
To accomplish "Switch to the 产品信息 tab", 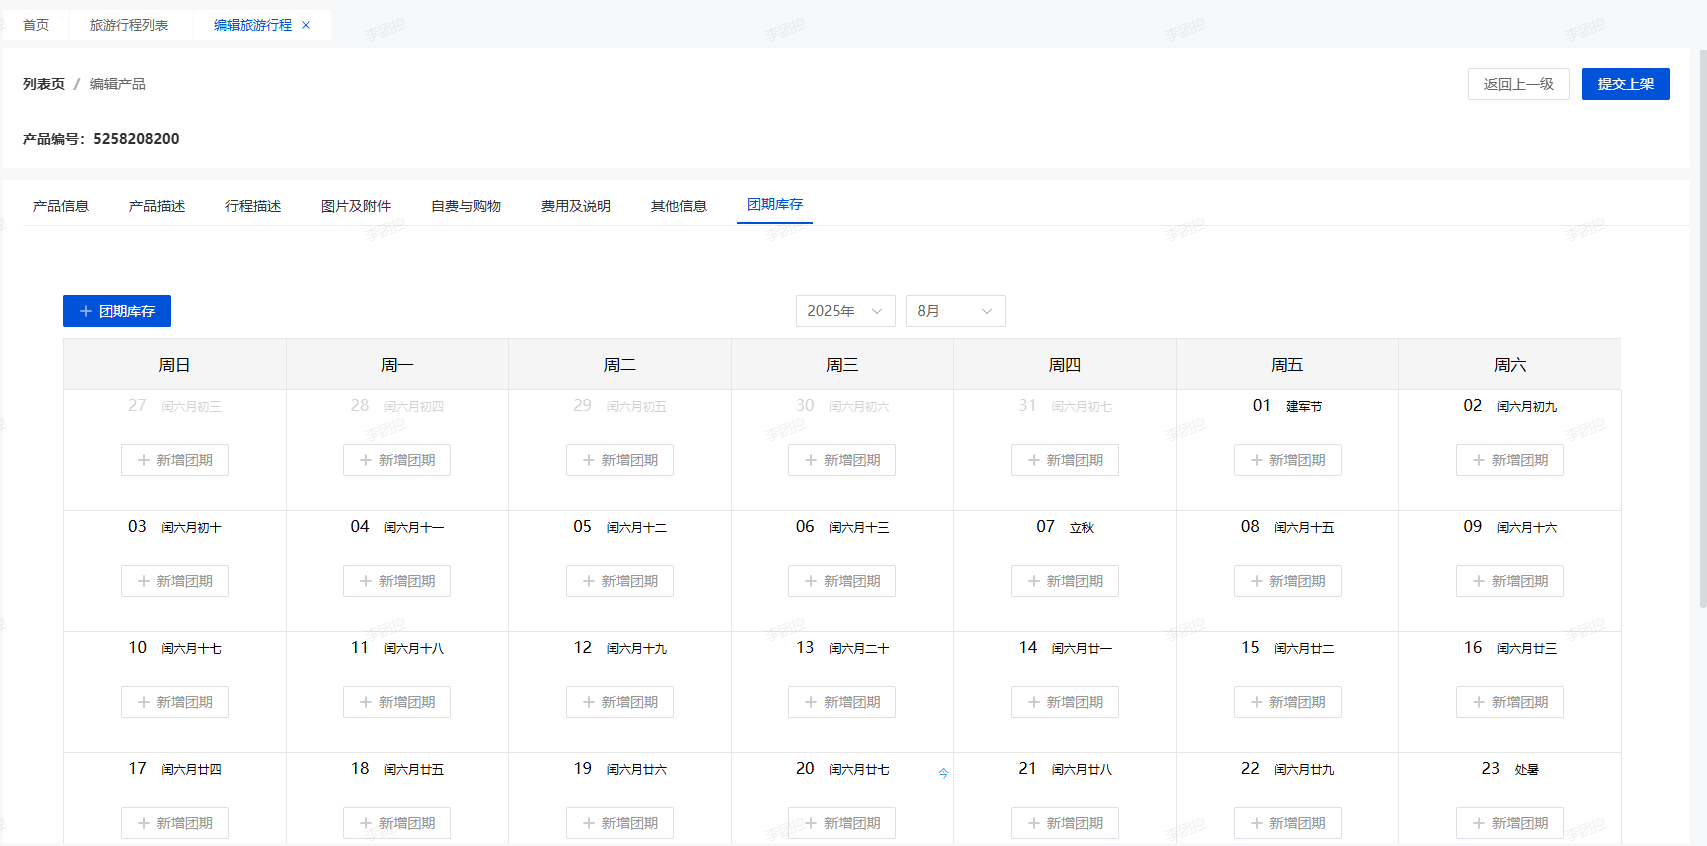I will (x=61, y=206).
